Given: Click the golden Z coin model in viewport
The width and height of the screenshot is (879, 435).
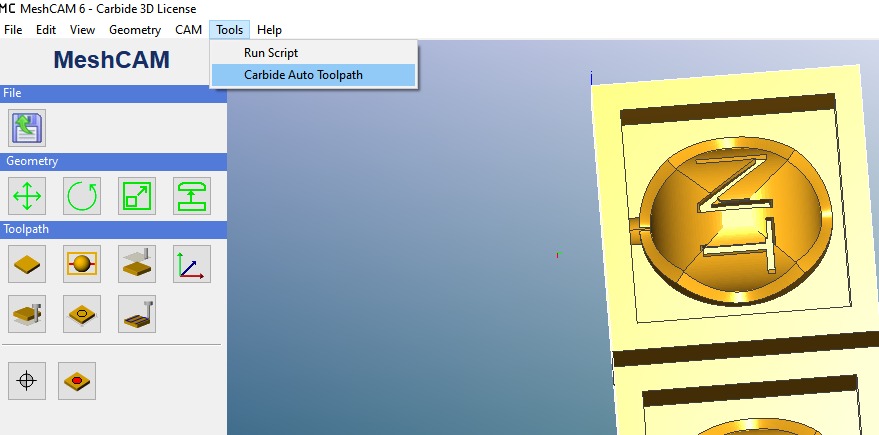Looking at the screenshot, I should coord(736,221).
